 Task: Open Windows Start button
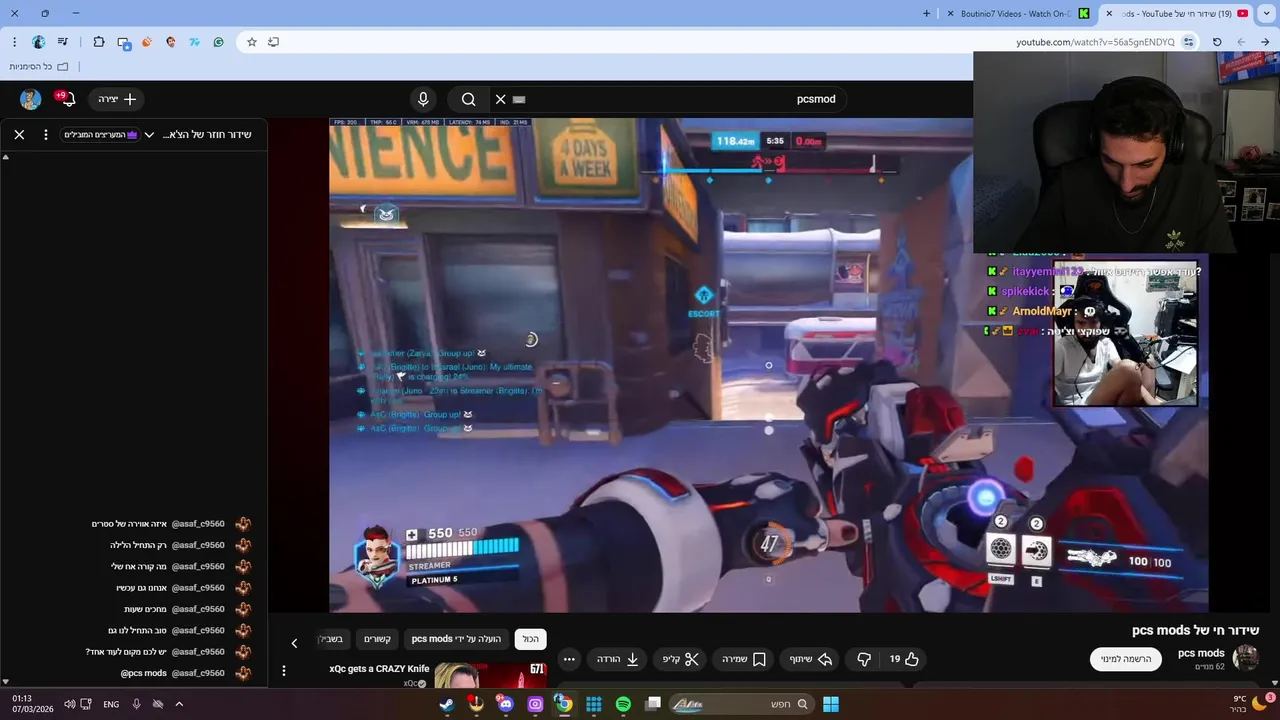(831, 704)
